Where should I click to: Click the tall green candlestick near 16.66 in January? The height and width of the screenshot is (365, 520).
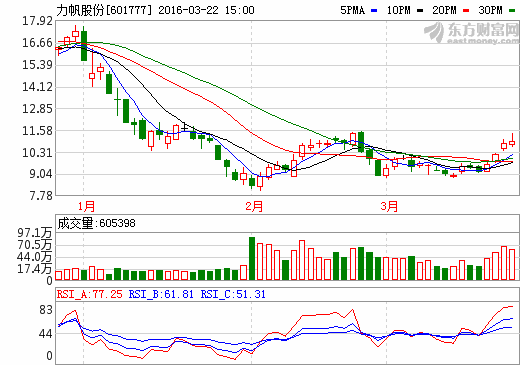(x=84, y=45)
